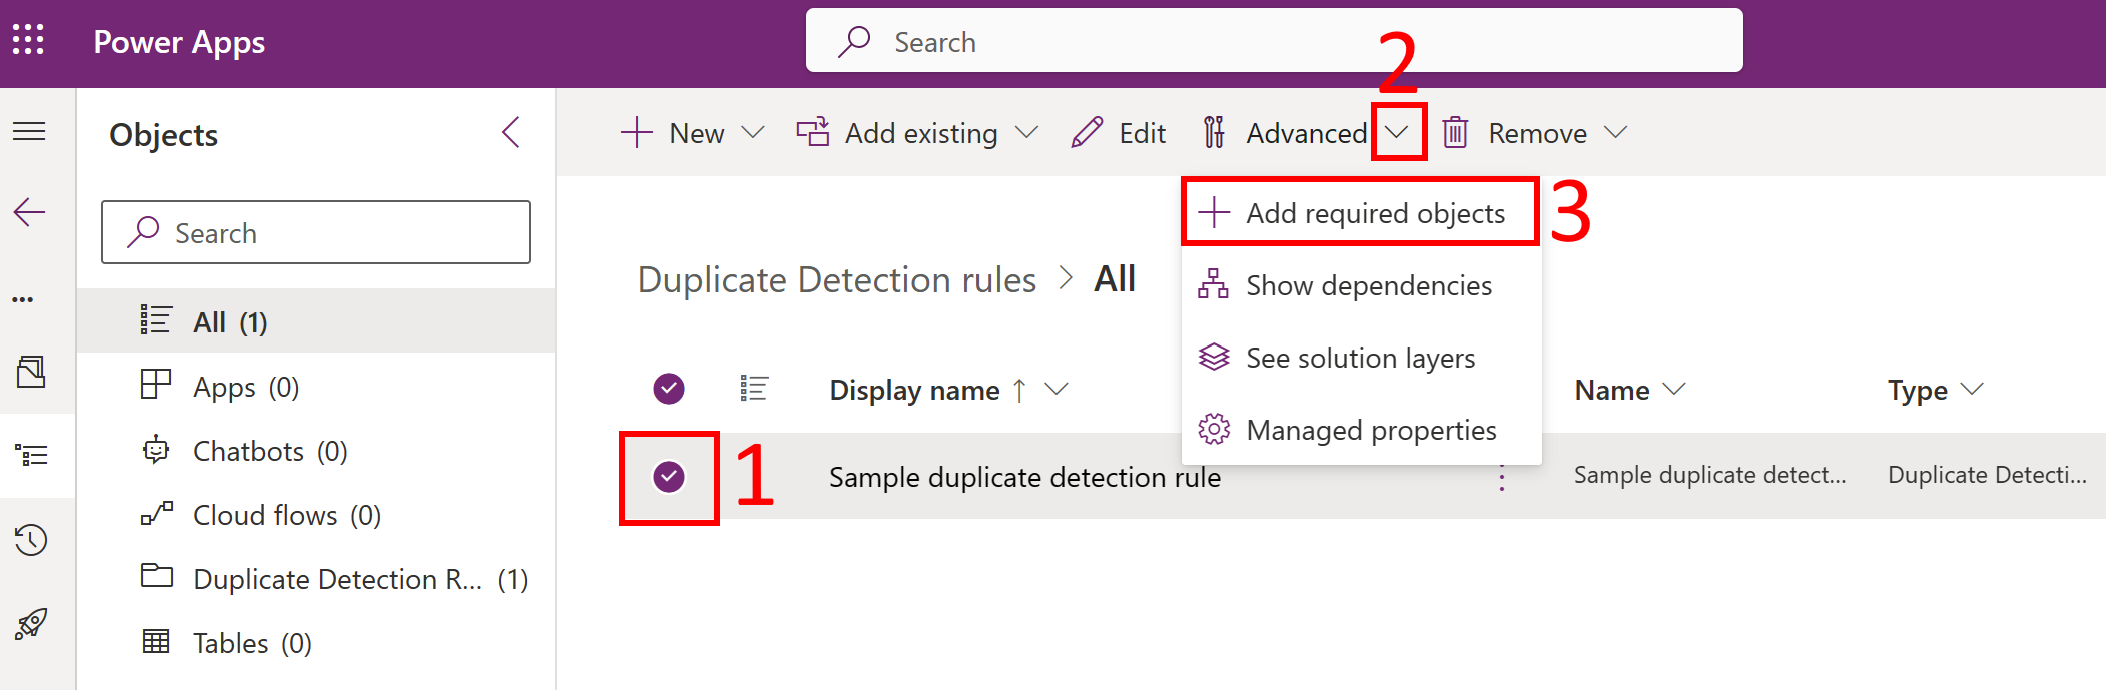This screenshot has height=690, width=2106.
Task: Toggle the select-all header checkbox
Action: click(x=669, y=389)
